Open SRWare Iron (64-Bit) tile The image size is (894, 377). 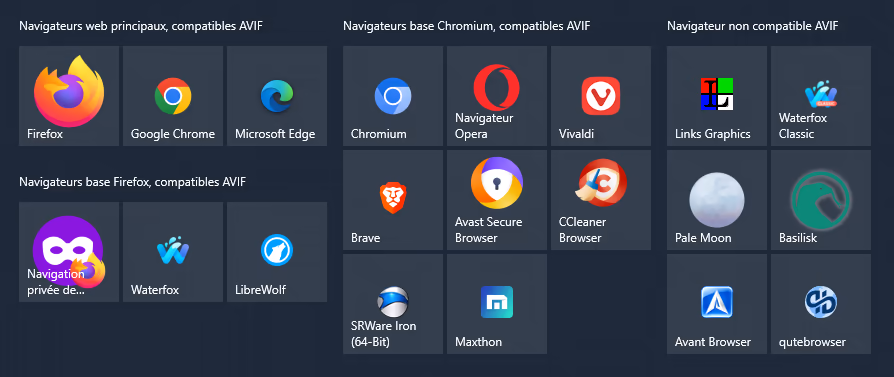click(393, 304)
